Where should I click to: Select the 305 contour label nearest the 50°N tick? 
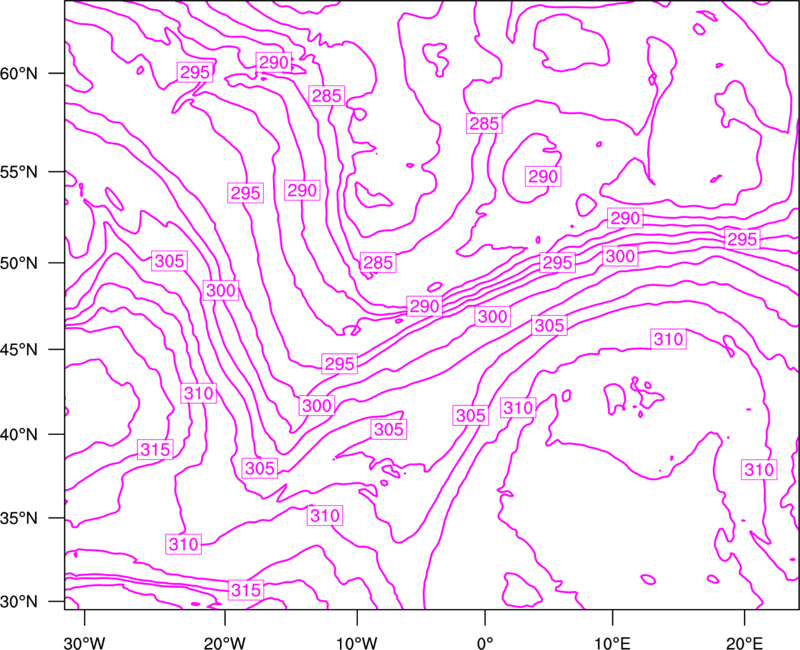click(169, 261)
